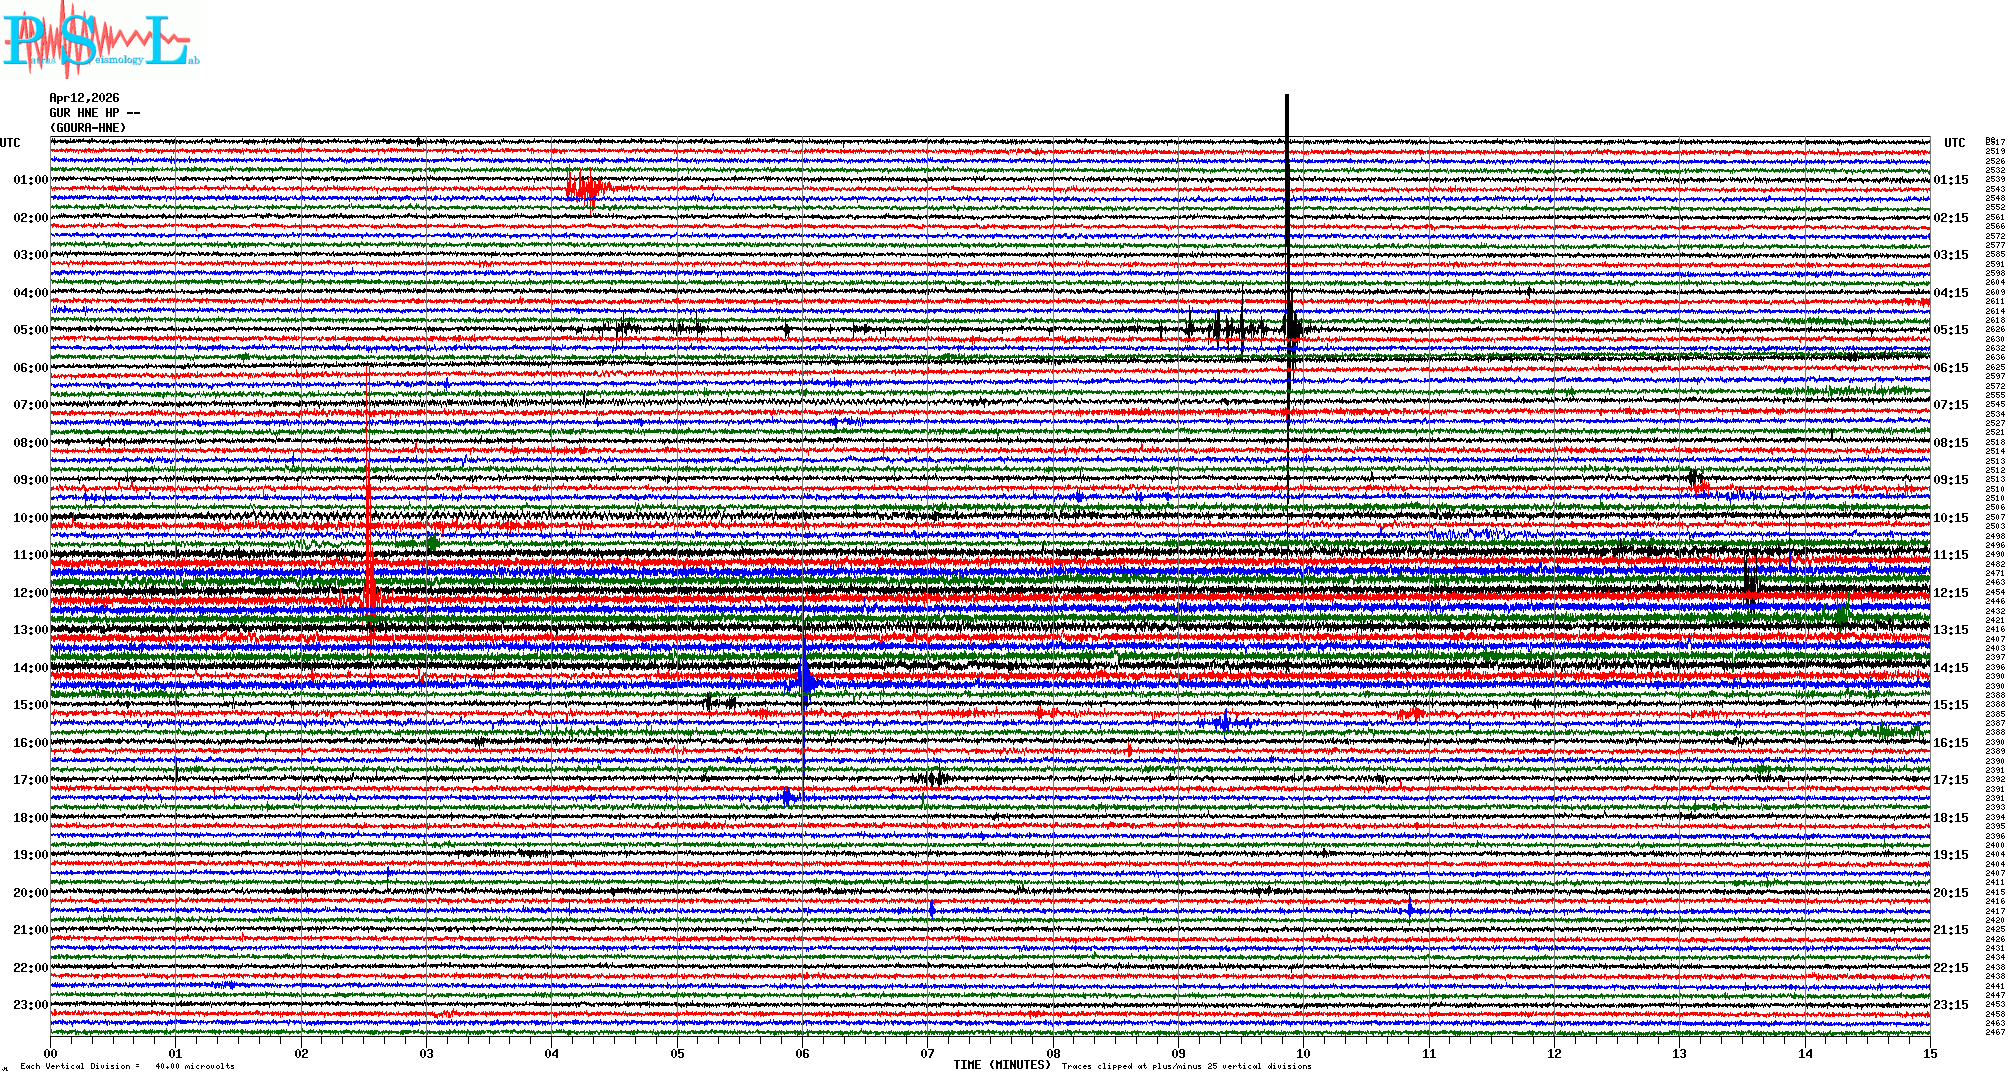Click the right UTC axis header
This screenshot has width=2010, height=1080.
point(1954,143)
